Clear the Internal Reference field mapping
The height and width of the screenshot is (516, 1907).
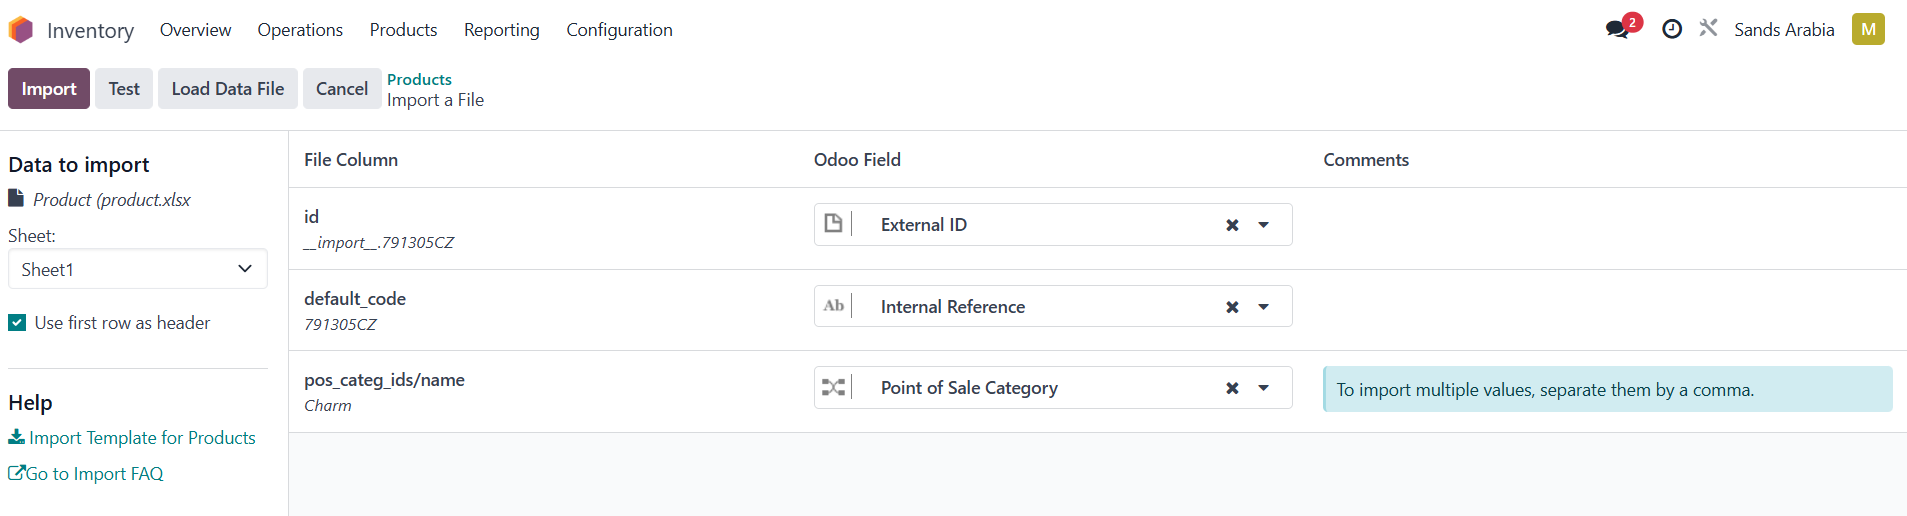click(1232, 307)
